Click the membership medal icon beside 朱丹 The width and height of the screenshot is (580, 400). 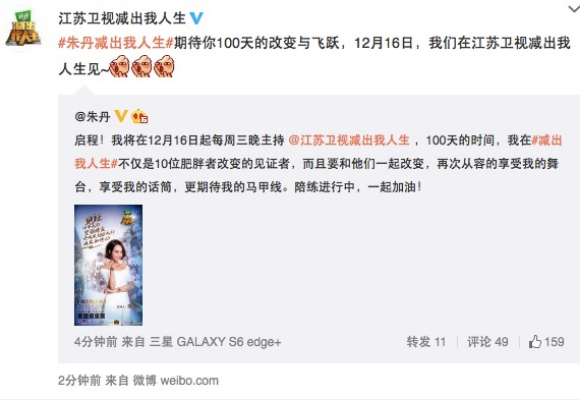coord(140,117)
